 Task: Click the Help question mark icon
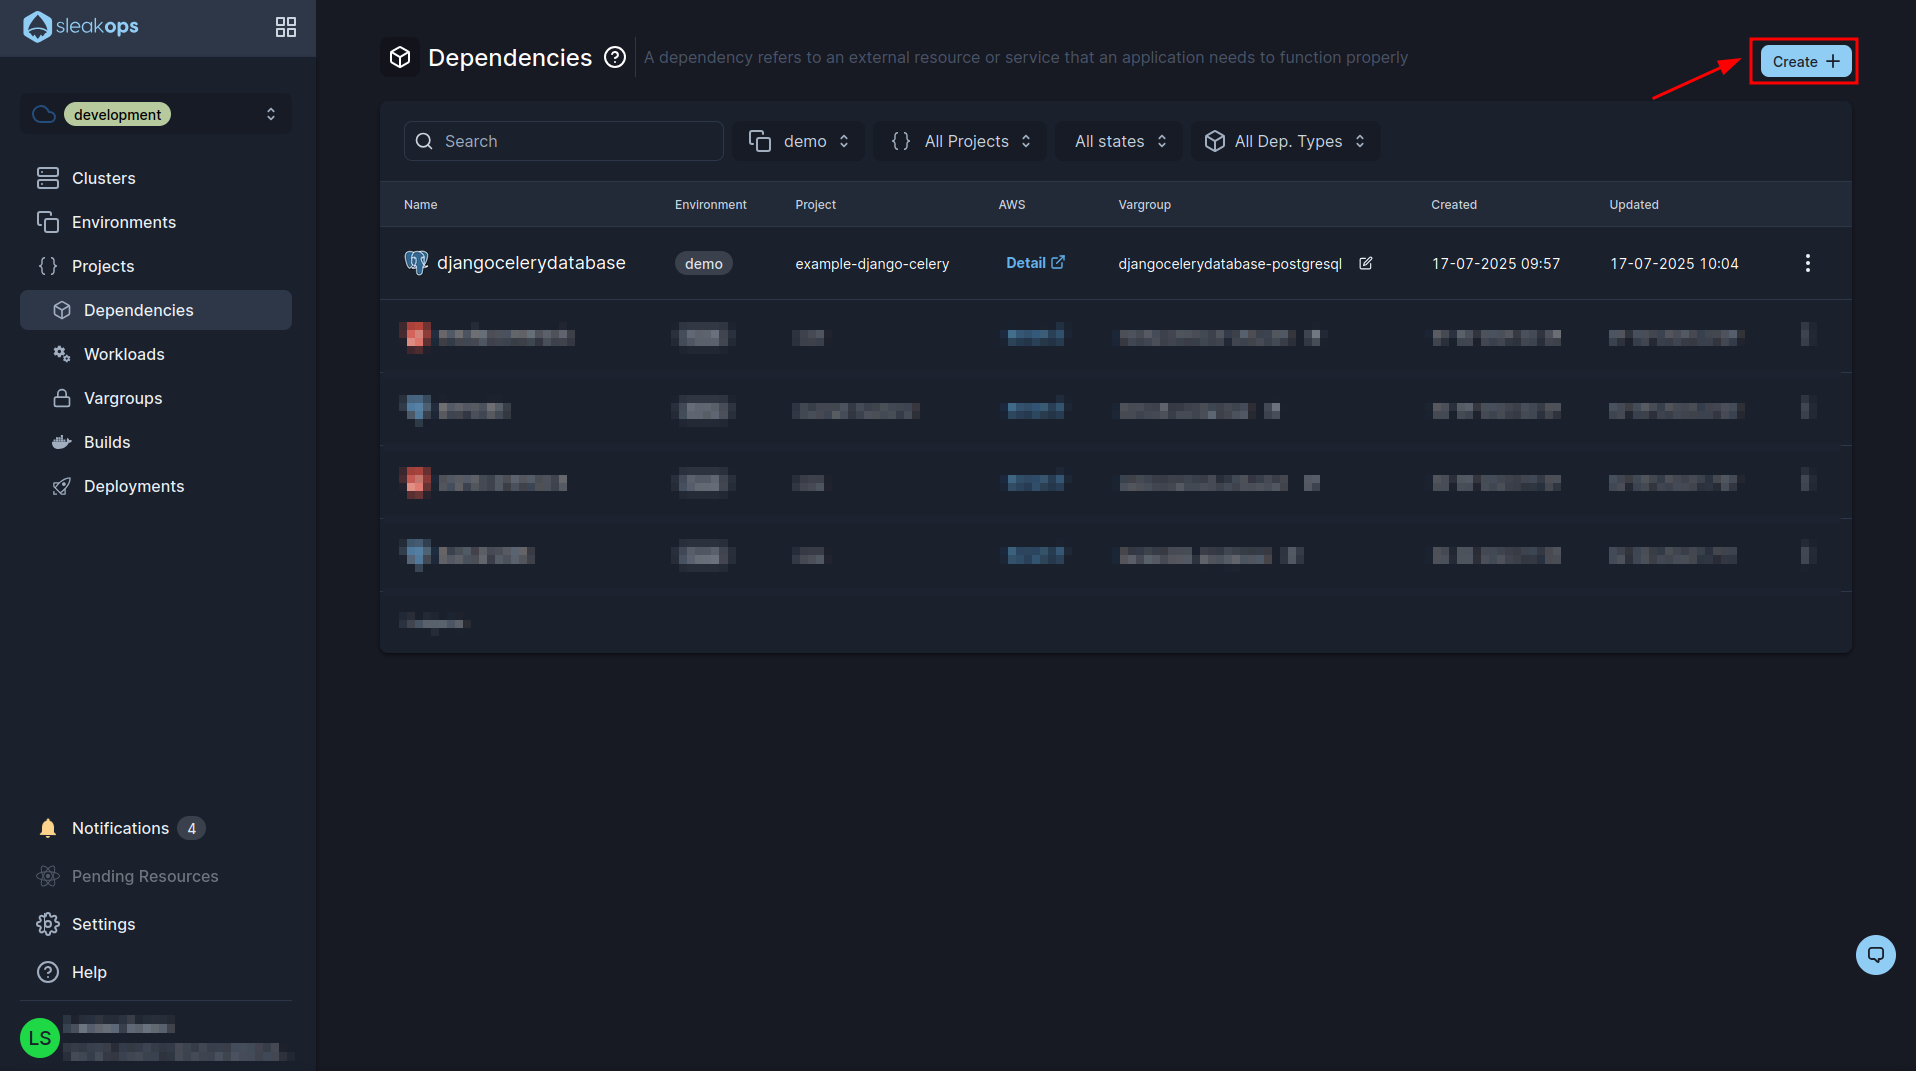[48, 972]
